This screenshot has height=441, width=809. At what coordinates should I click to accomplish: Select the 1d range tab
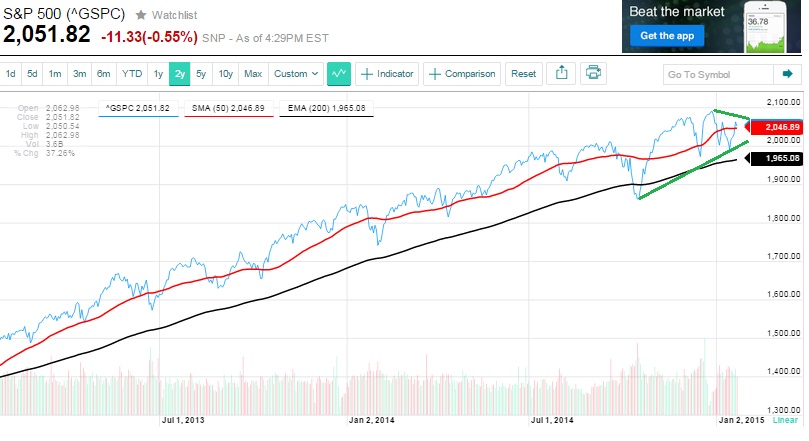click(11, 73)
